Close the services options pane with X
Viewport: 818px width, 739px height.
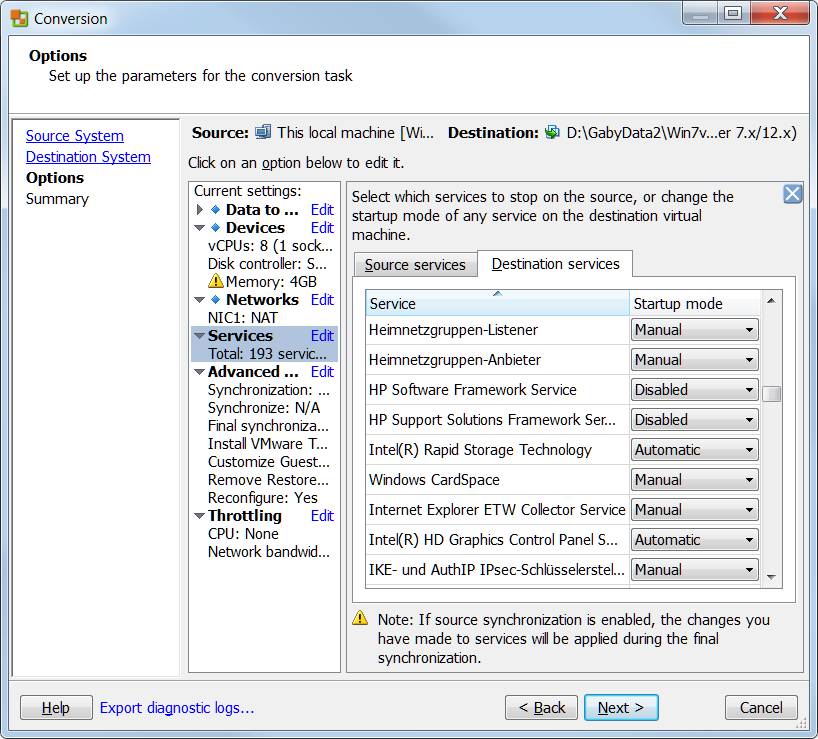tap(792, 194)
